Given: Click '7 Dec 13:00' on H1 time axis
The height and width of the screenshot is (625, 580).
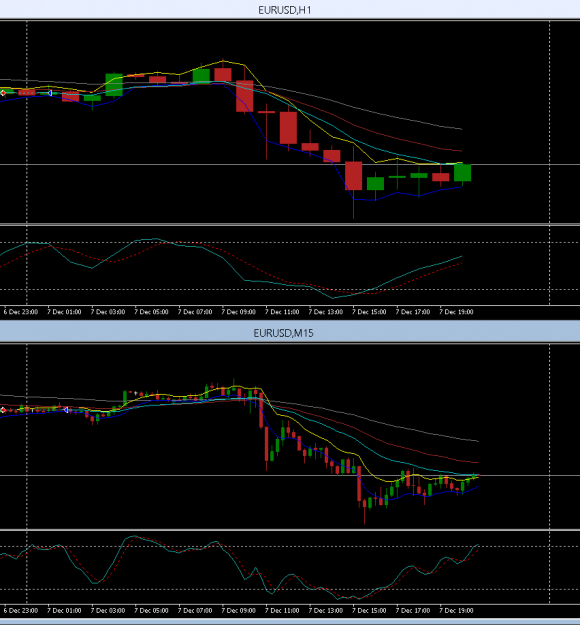Looking at the screenshot, I should point(326,312).
